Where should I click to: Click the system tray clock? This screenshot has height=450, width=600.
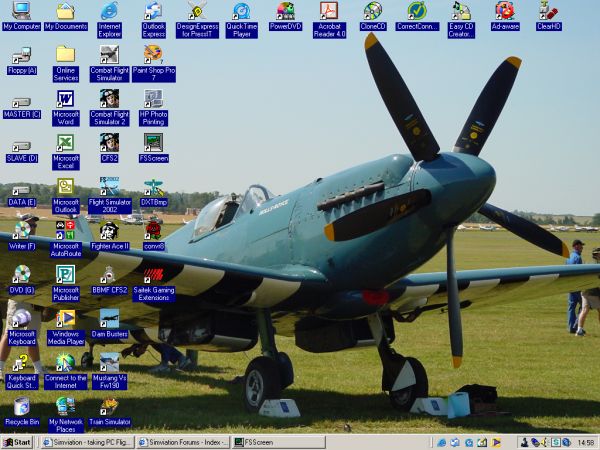585,442
